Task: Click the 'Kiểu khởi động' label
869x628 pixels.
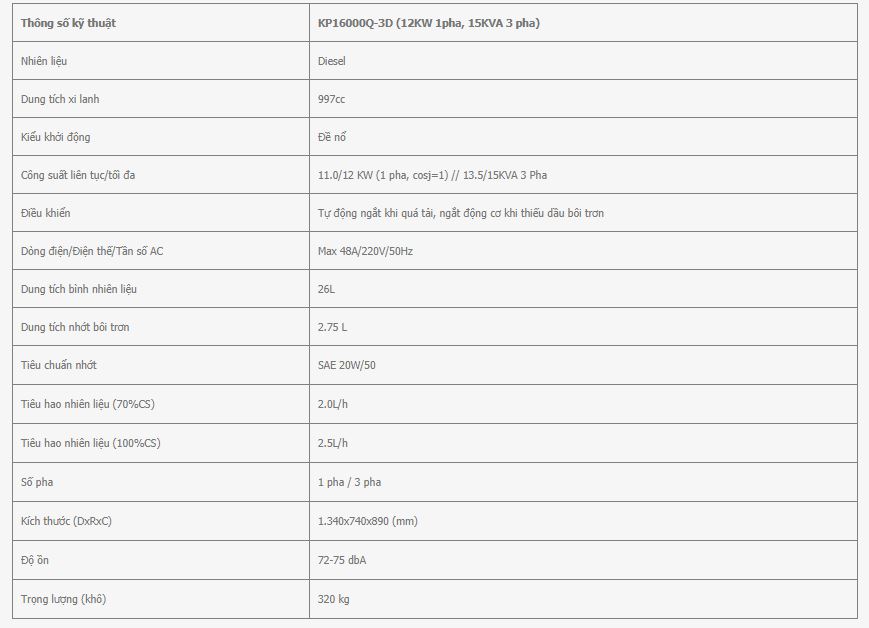Action: 55,137
